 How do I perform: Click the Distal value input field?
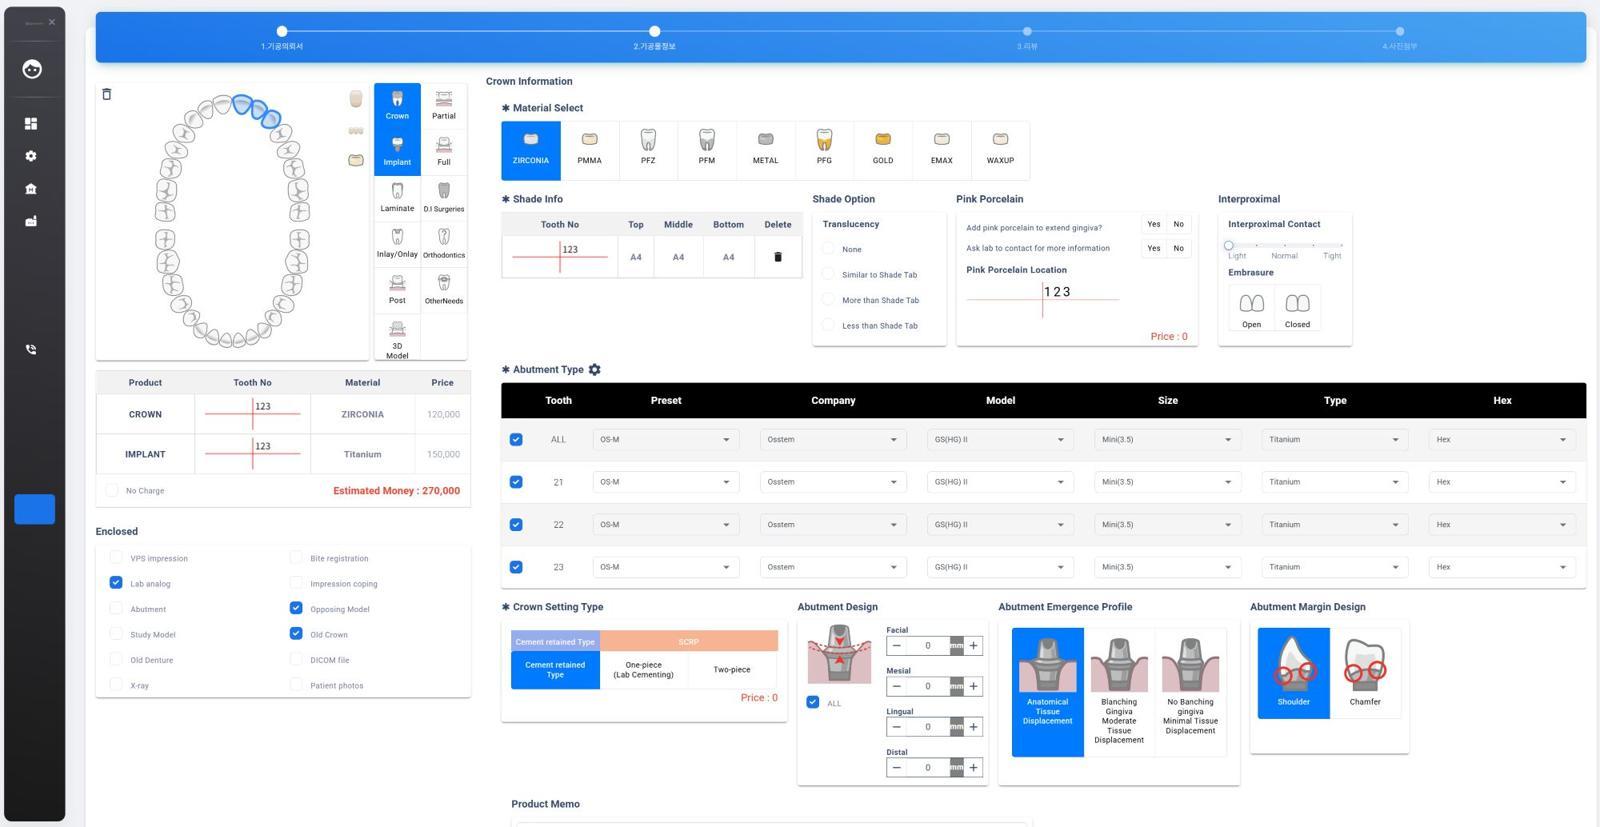tap(927, 768)
